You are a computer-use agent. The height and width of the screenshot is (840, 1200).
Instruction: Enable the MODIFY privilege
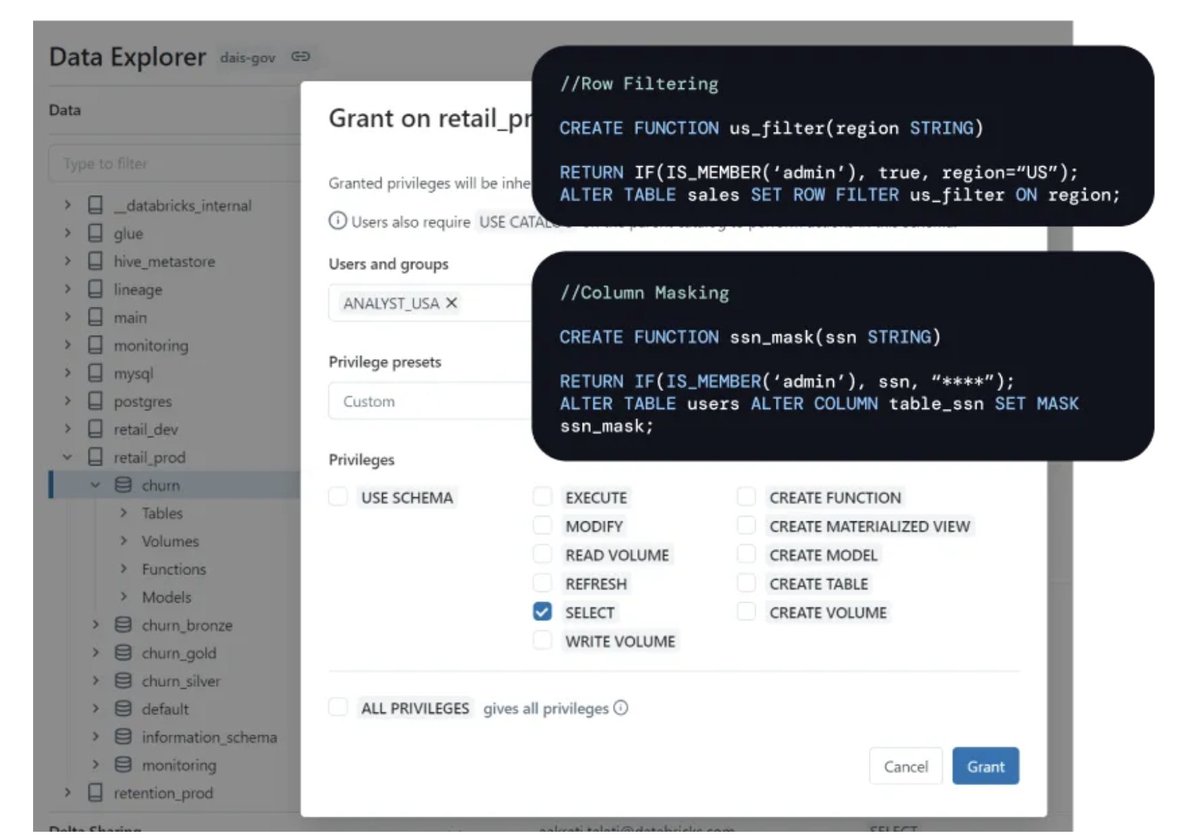pos(543,525)
